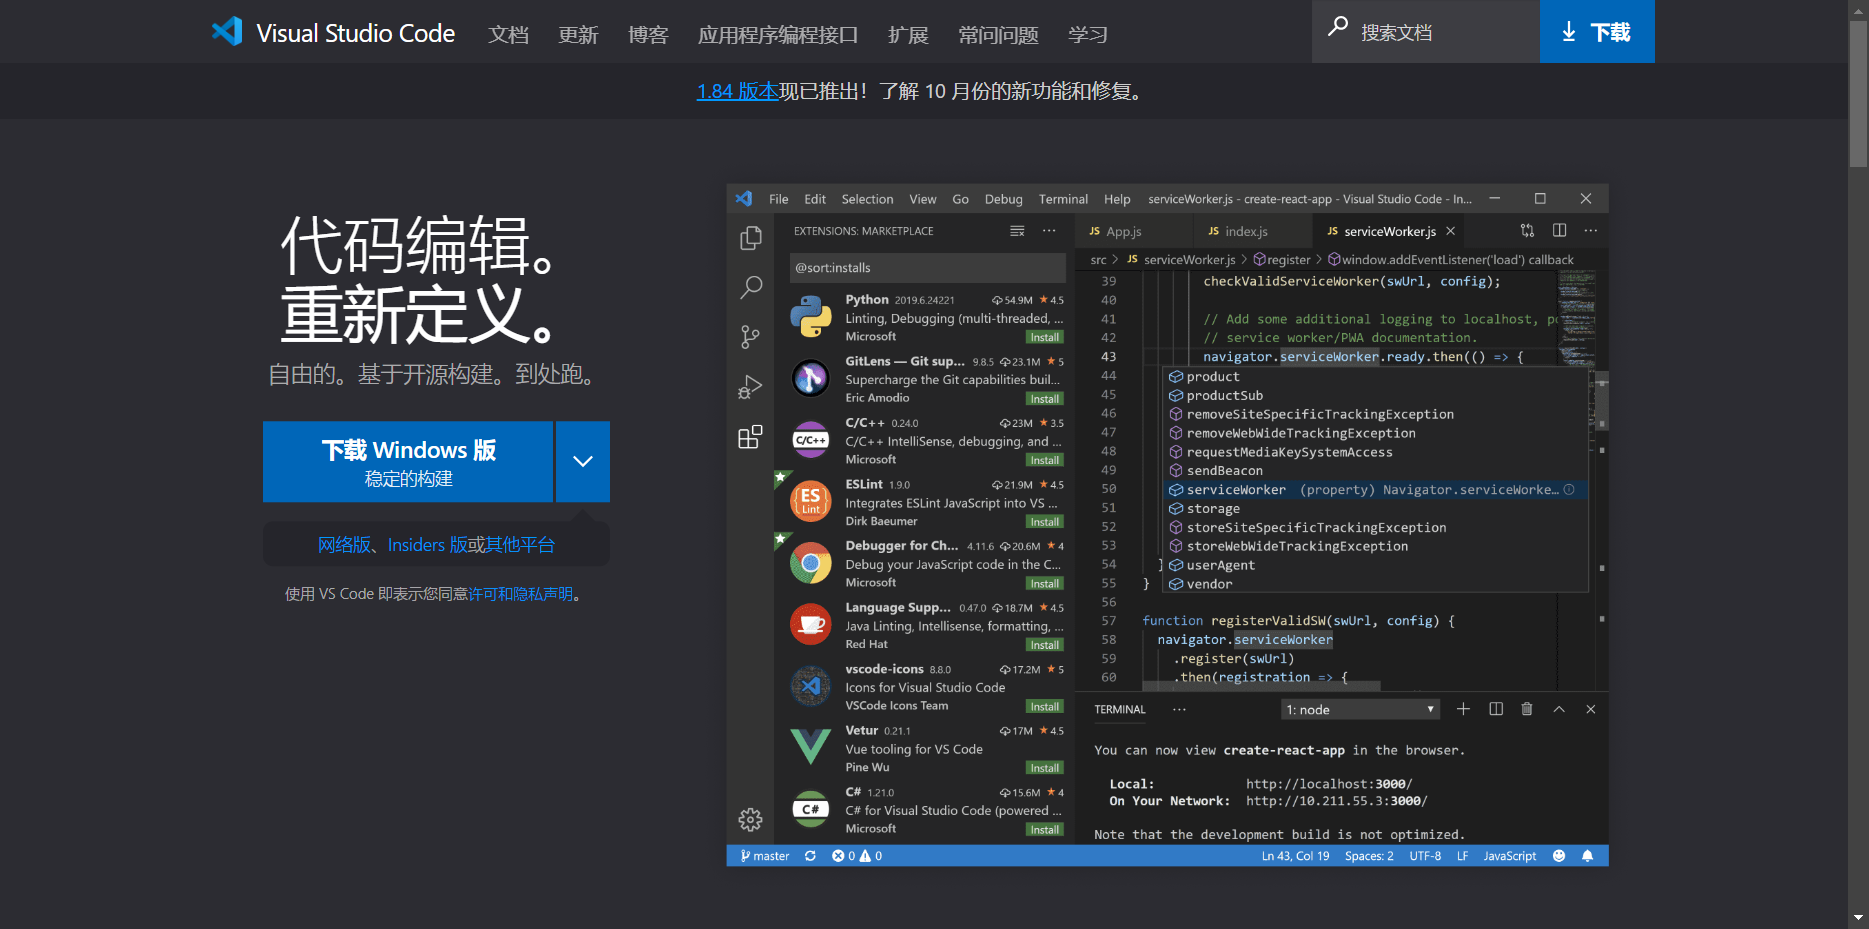Screen dimensions: 1869x929
Task: Click the errors and warnings status bar indicator
Action: point(857,856)
